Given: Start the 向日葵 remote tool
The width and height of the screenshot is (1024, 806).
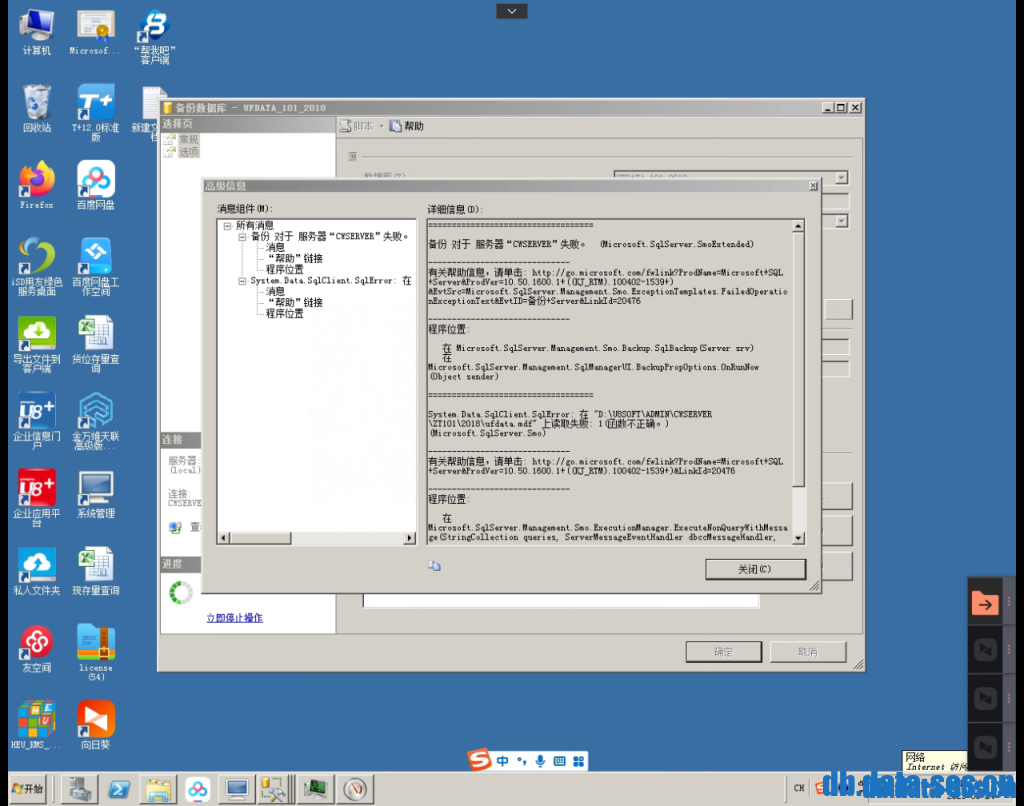Looking at the screenshot, I should 95,718.
